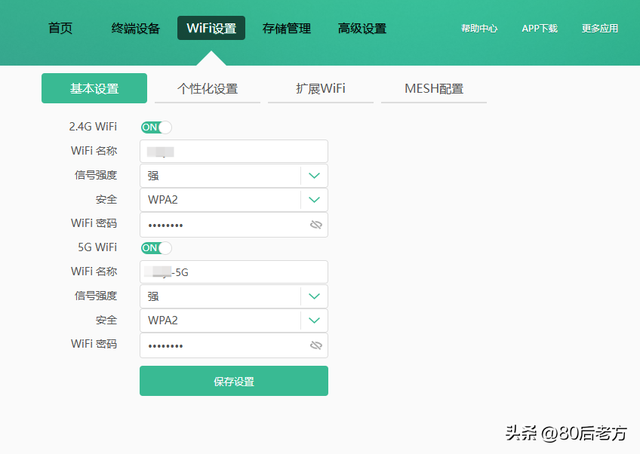640x454 pixels.
Task: Disable the 5G WiFi switch
Action: coord(156,247)
